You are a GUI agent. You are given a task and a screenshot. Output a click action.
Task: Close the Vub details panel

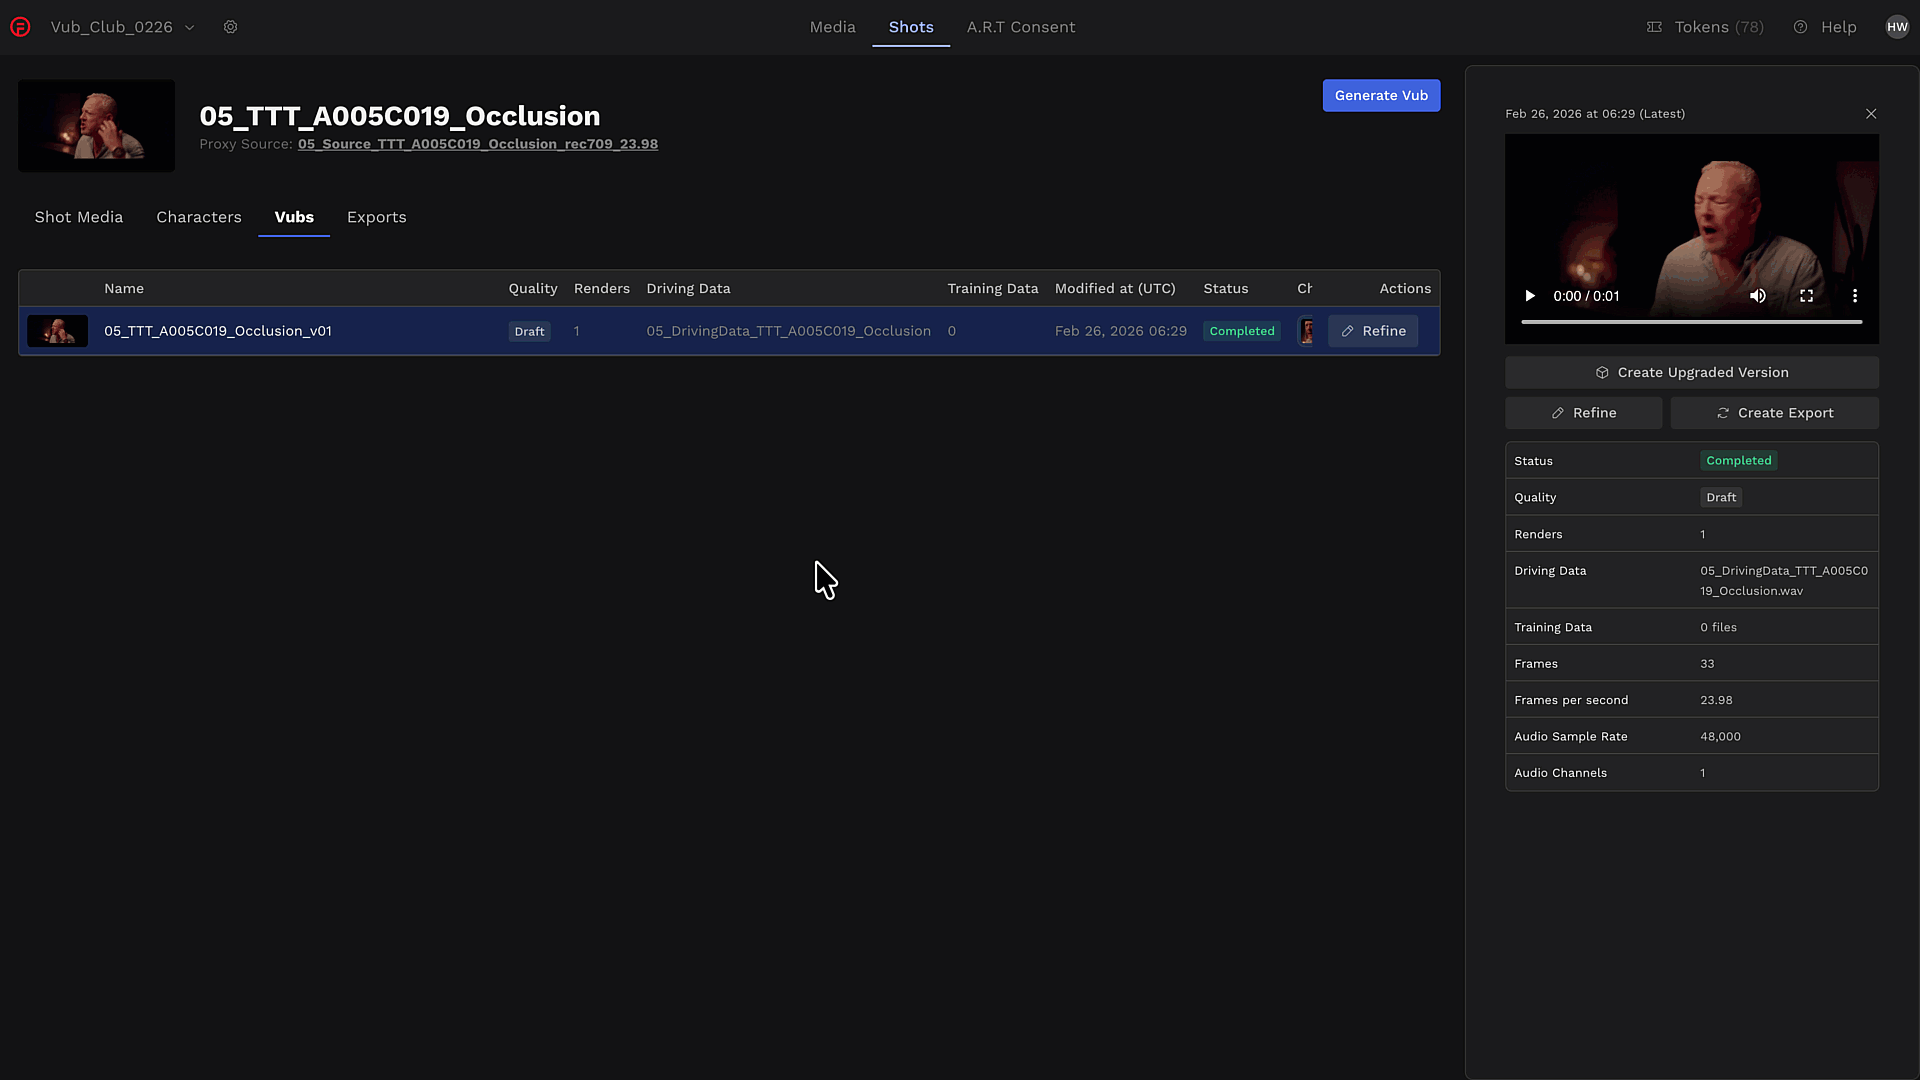tap(1871, 114)
